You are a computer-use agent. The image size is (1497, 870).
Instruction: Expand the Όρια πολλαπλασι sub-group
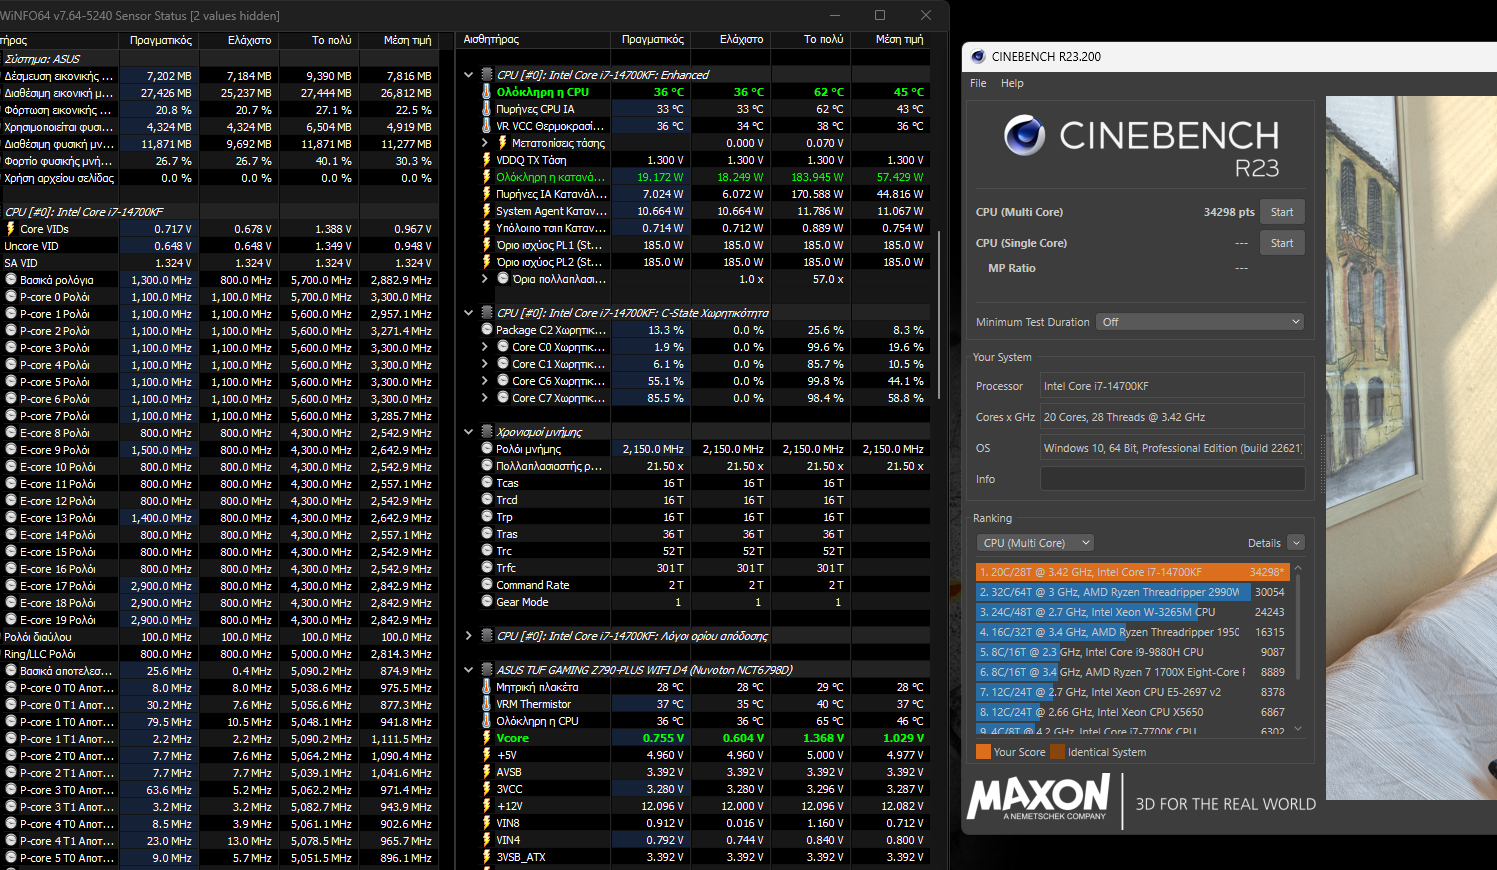[x=484, y=279]
